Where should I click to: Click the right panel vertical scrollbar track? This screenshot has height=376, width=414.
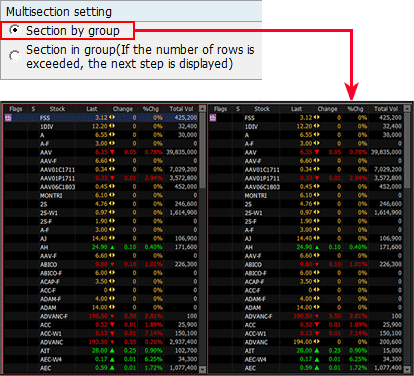click(407, 277)
